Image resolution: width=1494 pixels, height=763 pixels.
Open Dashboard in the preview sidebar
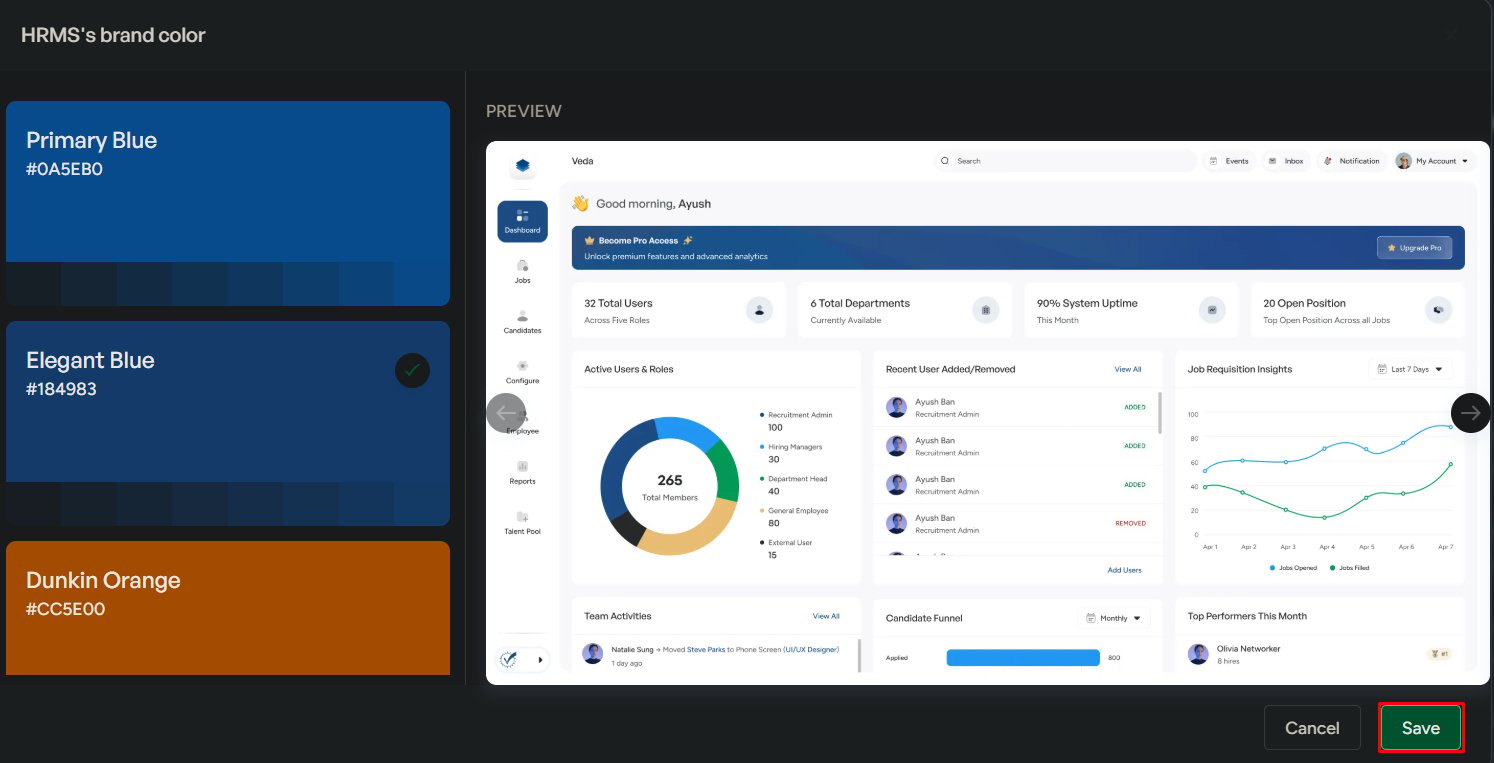[x=522, y=221]
